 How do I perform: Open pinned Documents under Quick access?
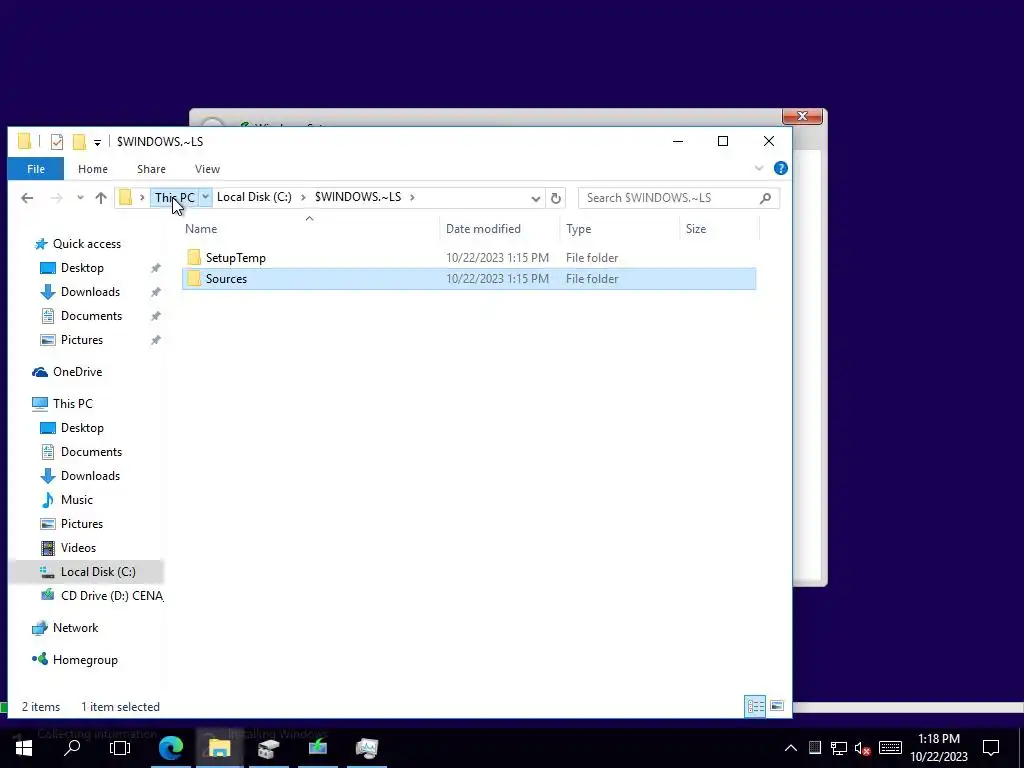point(91,316)
